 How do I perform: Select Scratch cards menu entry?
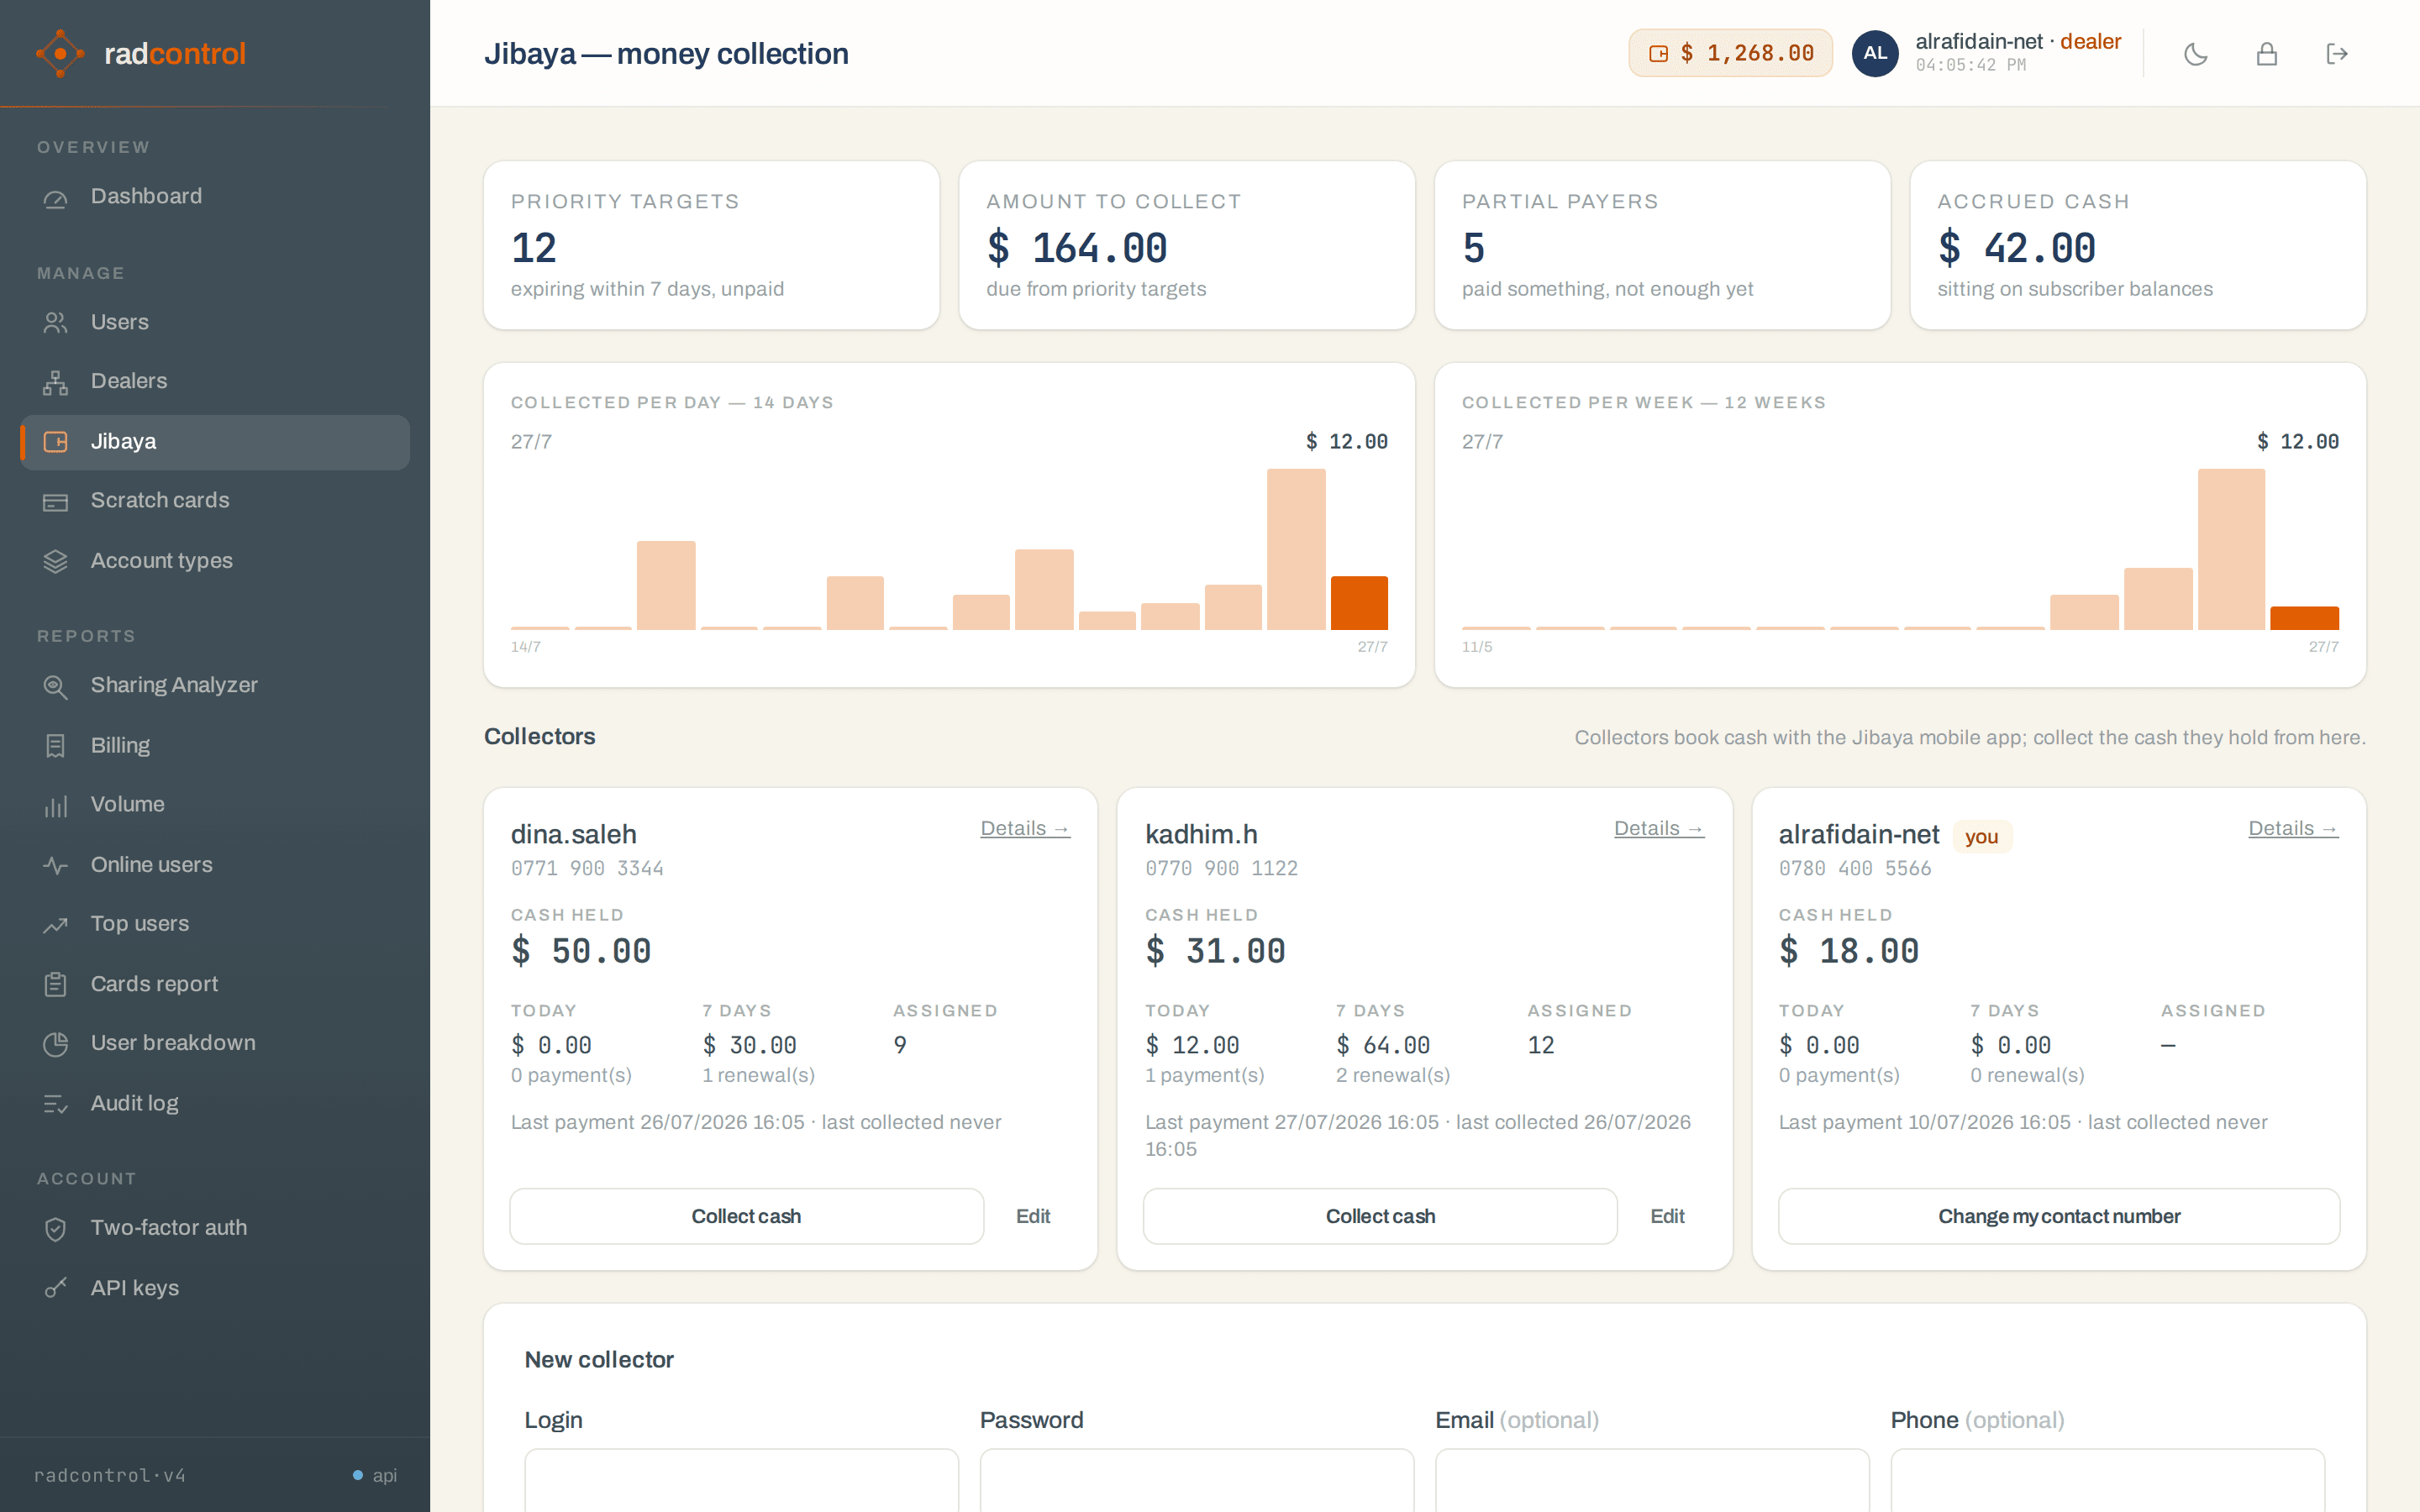point(215,501)
